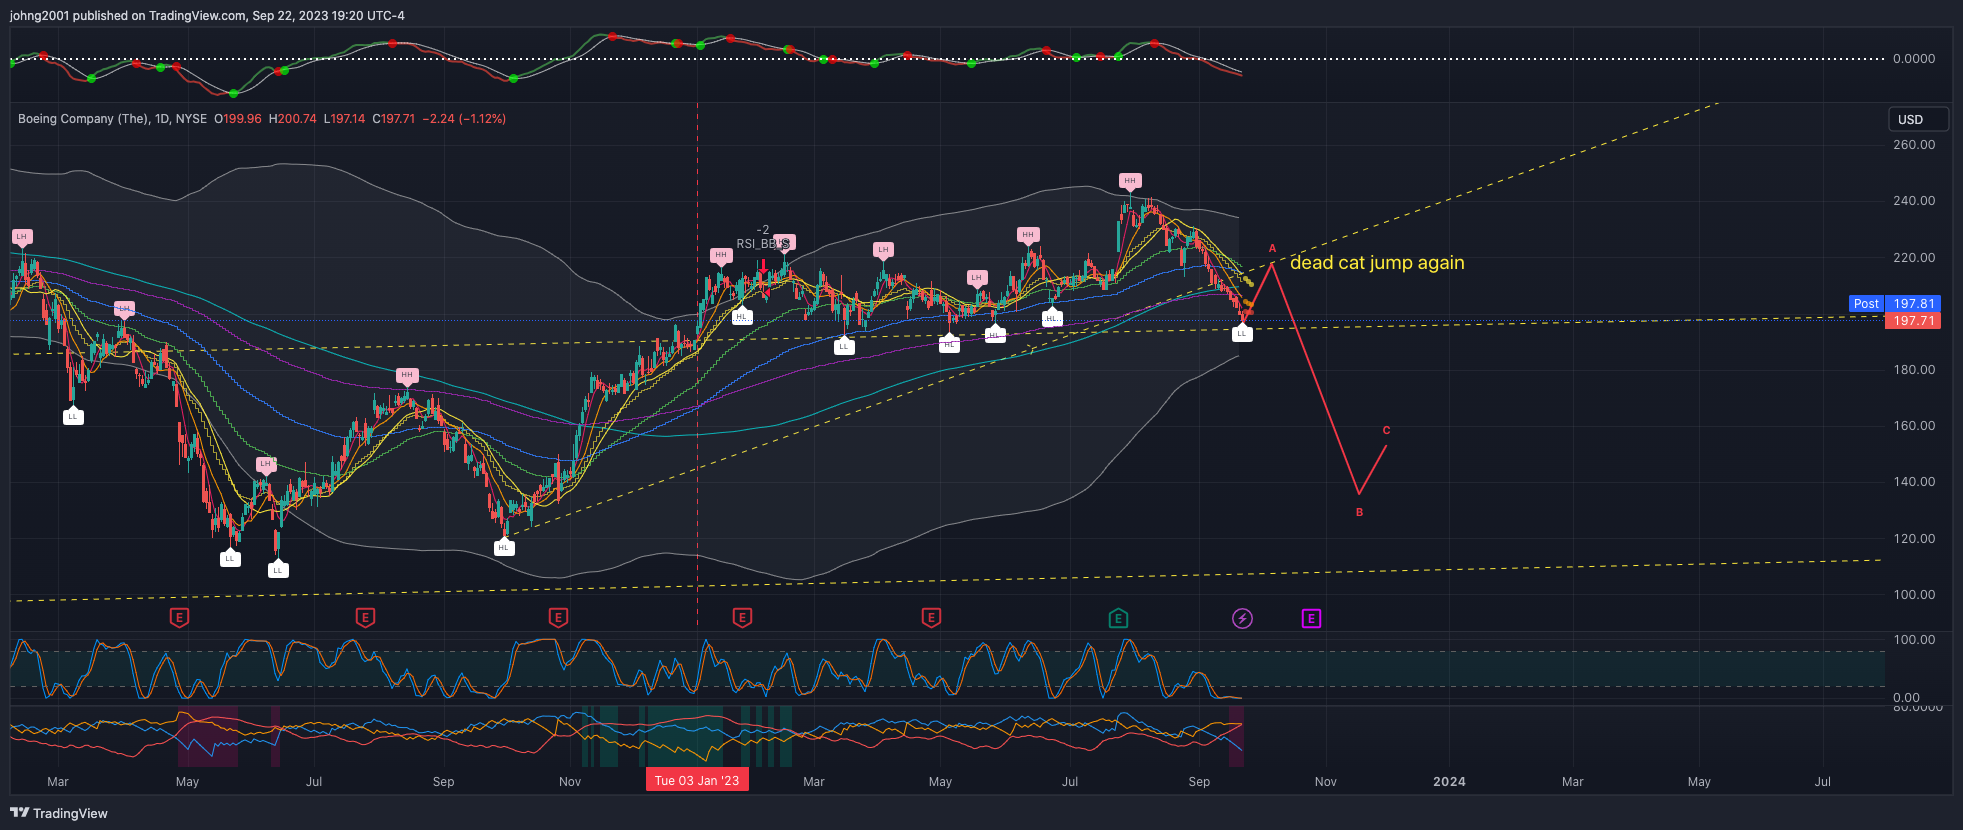Open the USD currency selector
1963x830 pixels.
pos(1918,119)
